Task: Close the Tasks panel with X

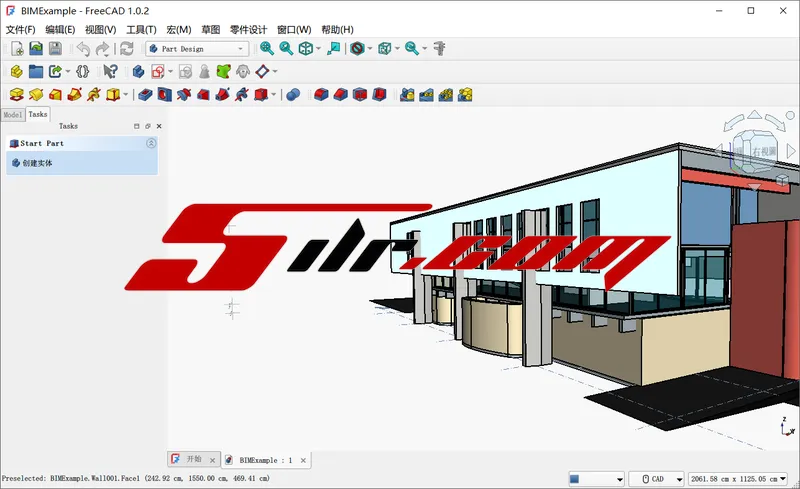Action: coord(159,126)
